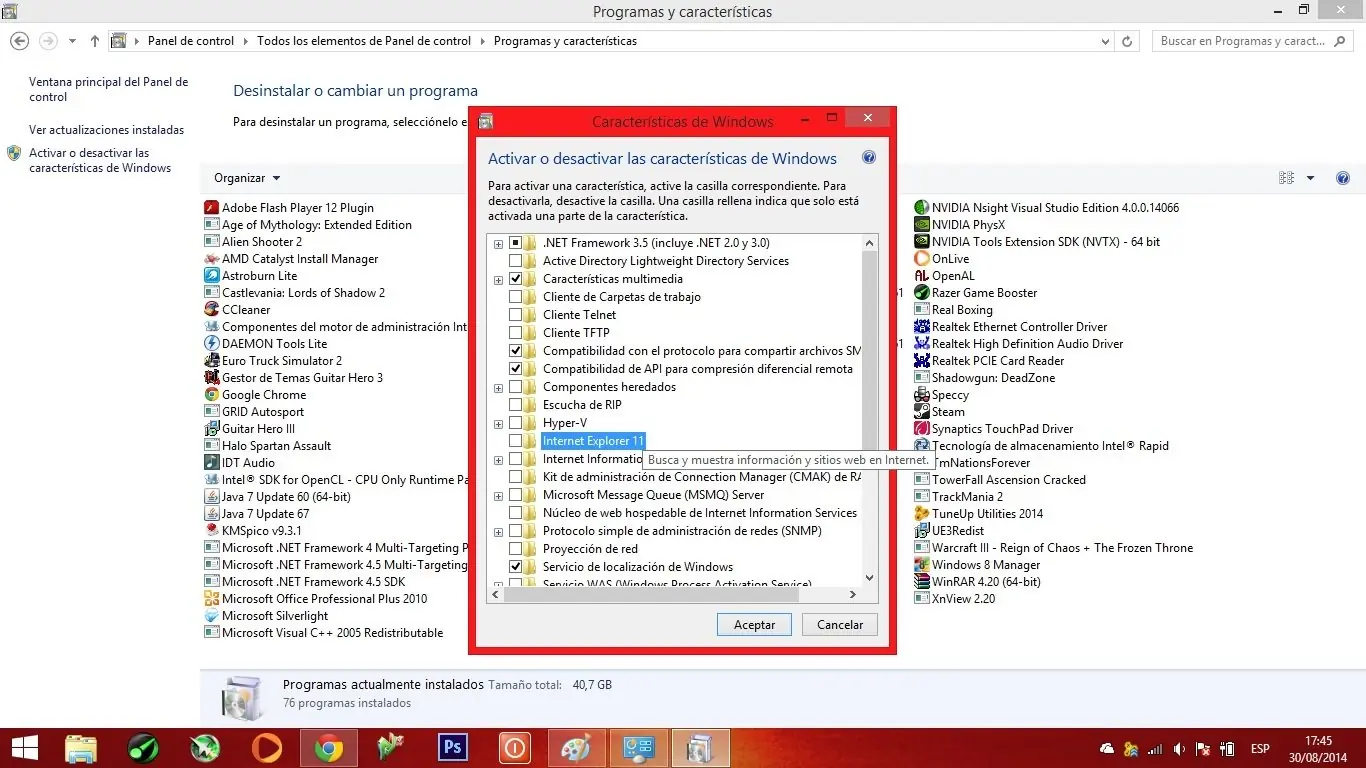
Task: Open Paint from the taskbar
Action: point(577,748)
